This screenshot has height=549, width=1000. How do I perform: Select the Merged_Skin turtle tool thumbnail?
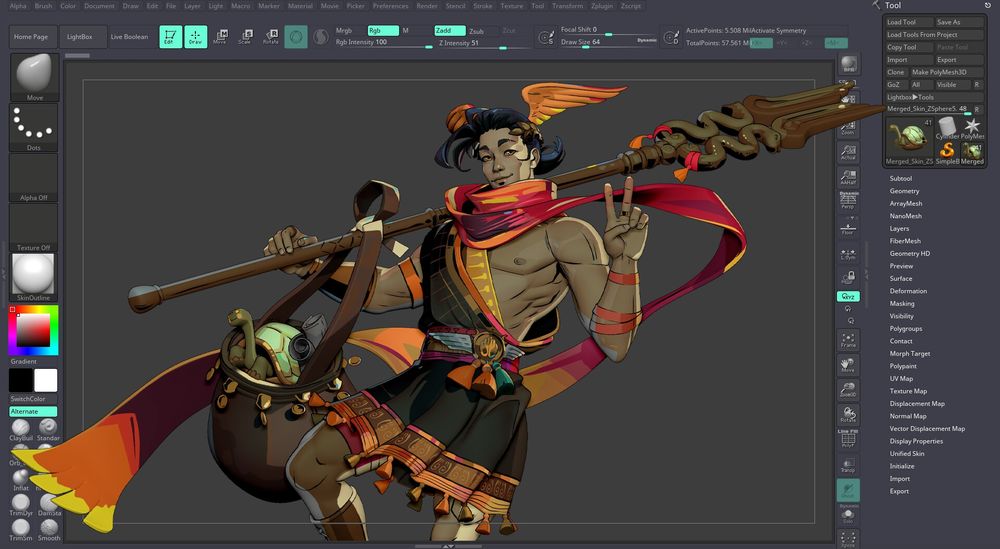coord(909,141)
